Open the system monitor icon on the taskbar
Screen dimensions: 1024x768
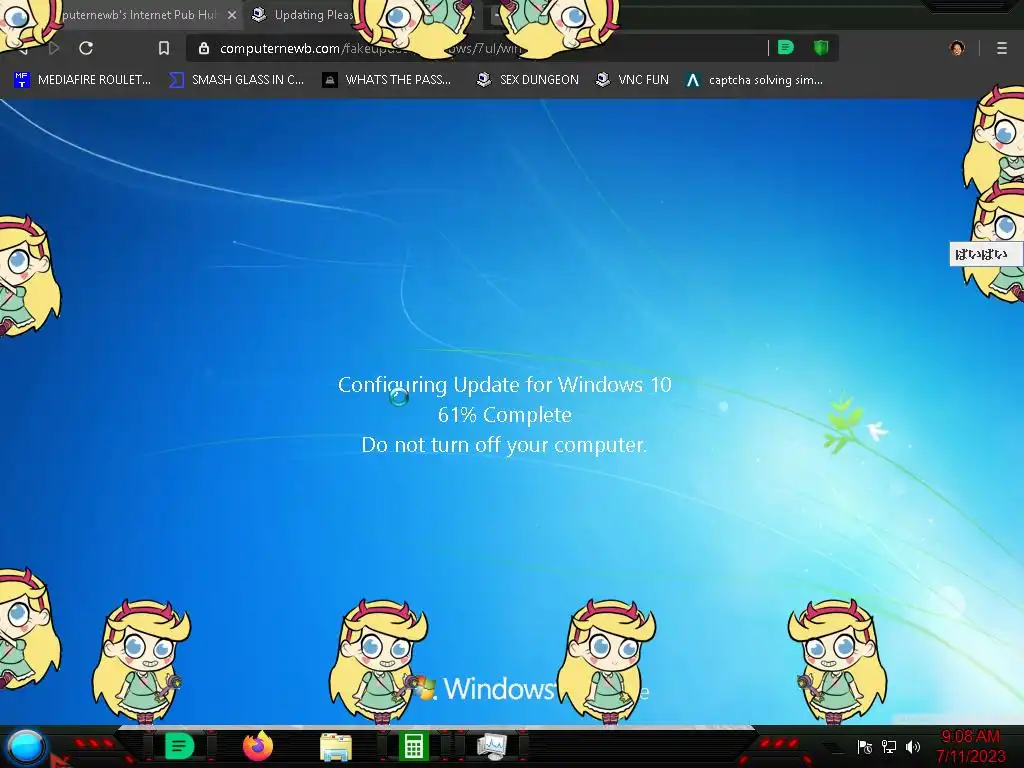pyautogui.click(x=492, y=747)
